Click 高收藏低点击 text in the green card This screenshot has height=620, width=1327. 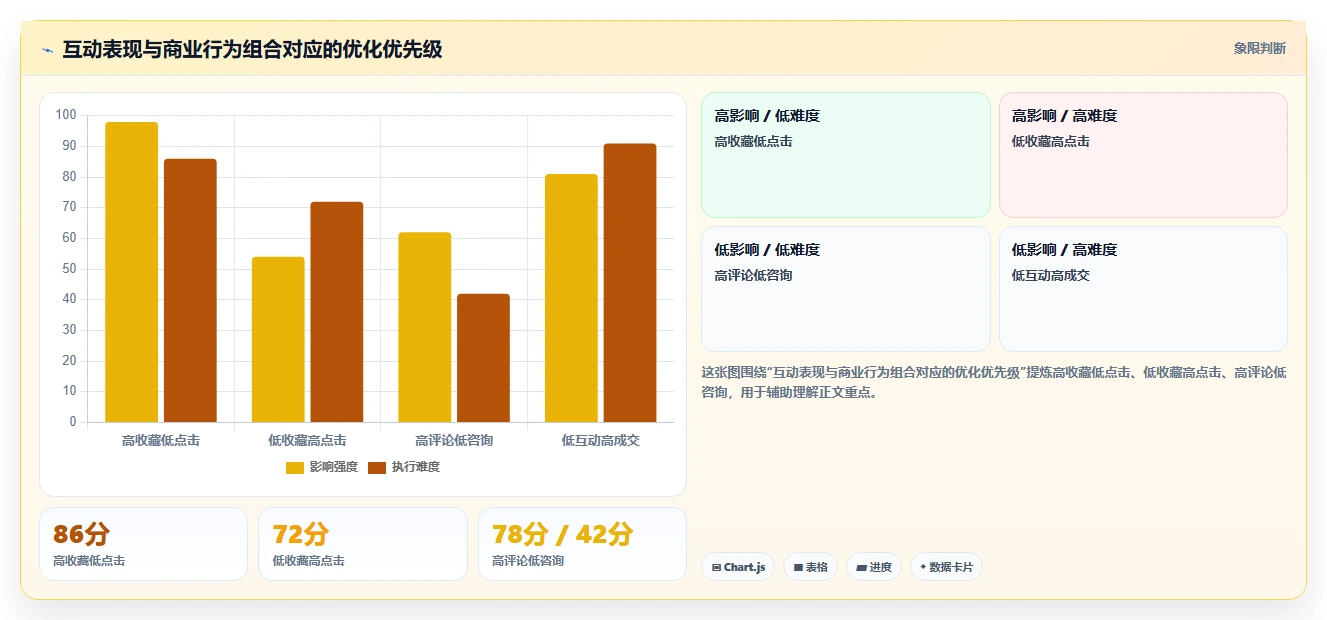click(753, 142)
